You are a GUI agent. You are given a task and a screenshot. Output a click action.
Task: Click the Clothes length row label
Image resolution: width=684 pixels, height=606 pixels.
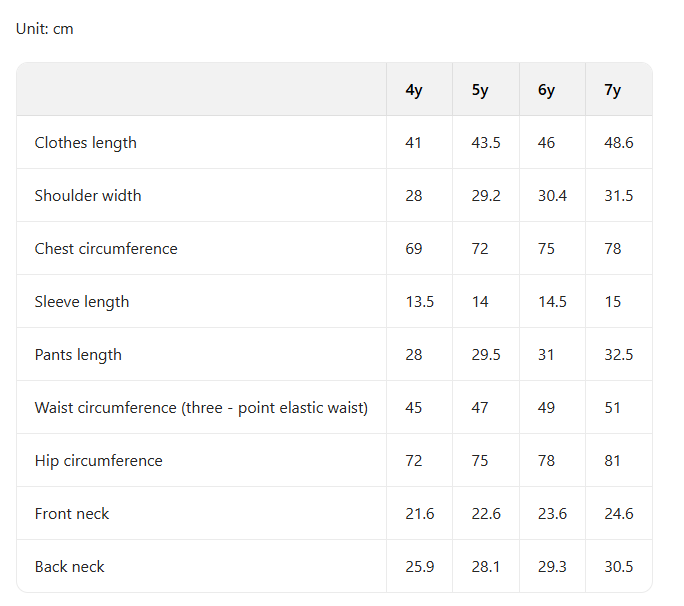click(x=86, y=143)
